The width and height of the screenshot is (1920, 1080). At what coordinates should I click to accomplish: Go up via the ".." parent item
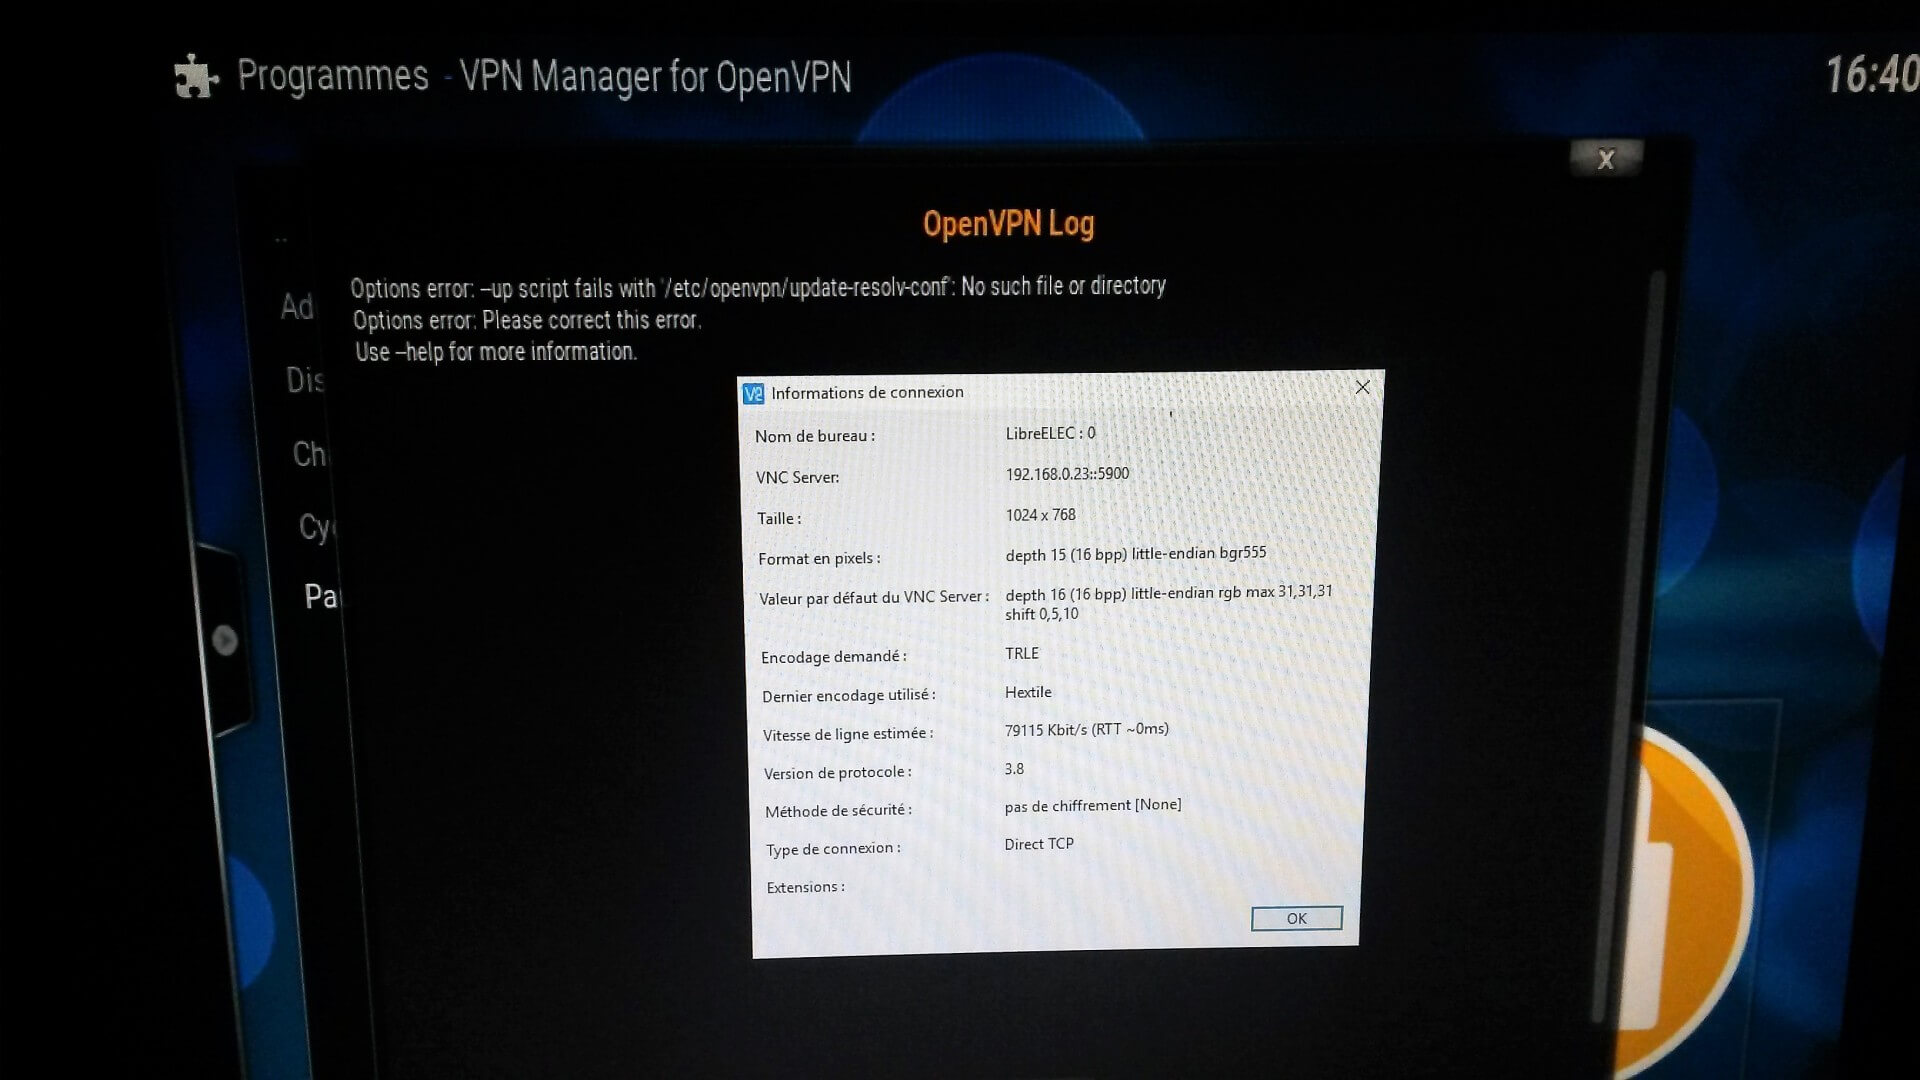pos(281,239)
